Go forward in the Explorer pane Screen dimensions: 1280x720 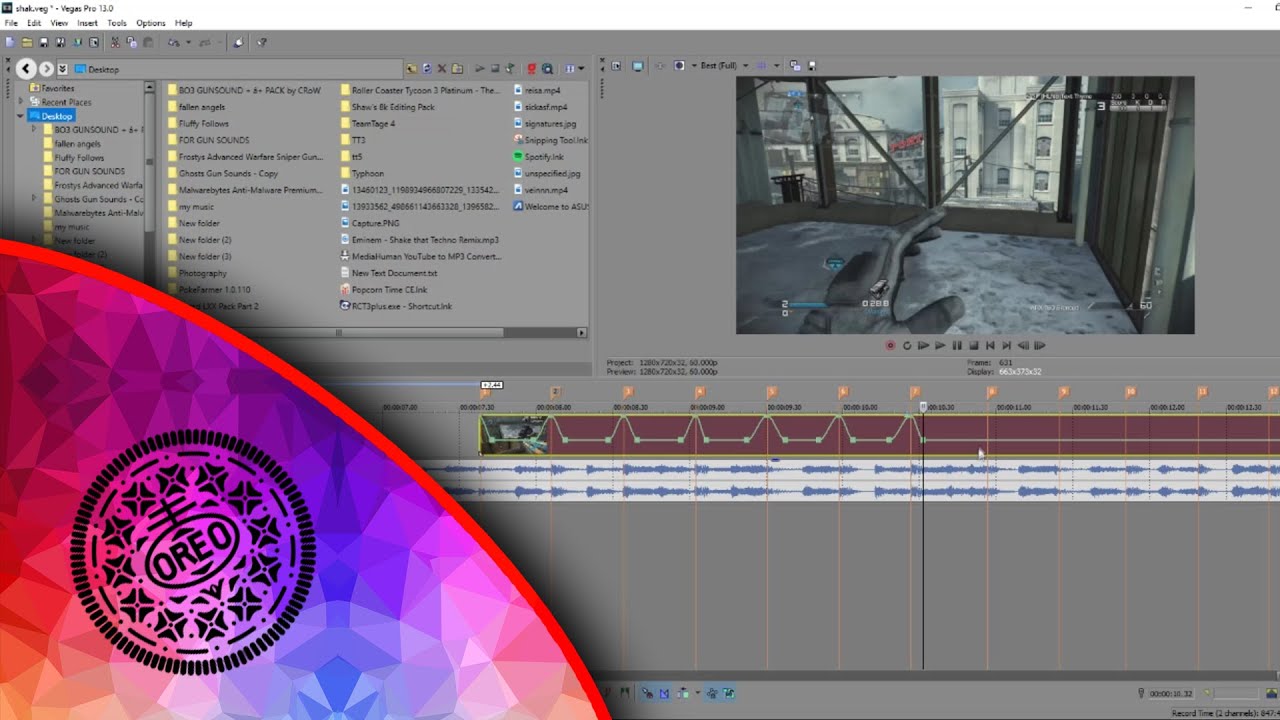[x=46, y=69]
